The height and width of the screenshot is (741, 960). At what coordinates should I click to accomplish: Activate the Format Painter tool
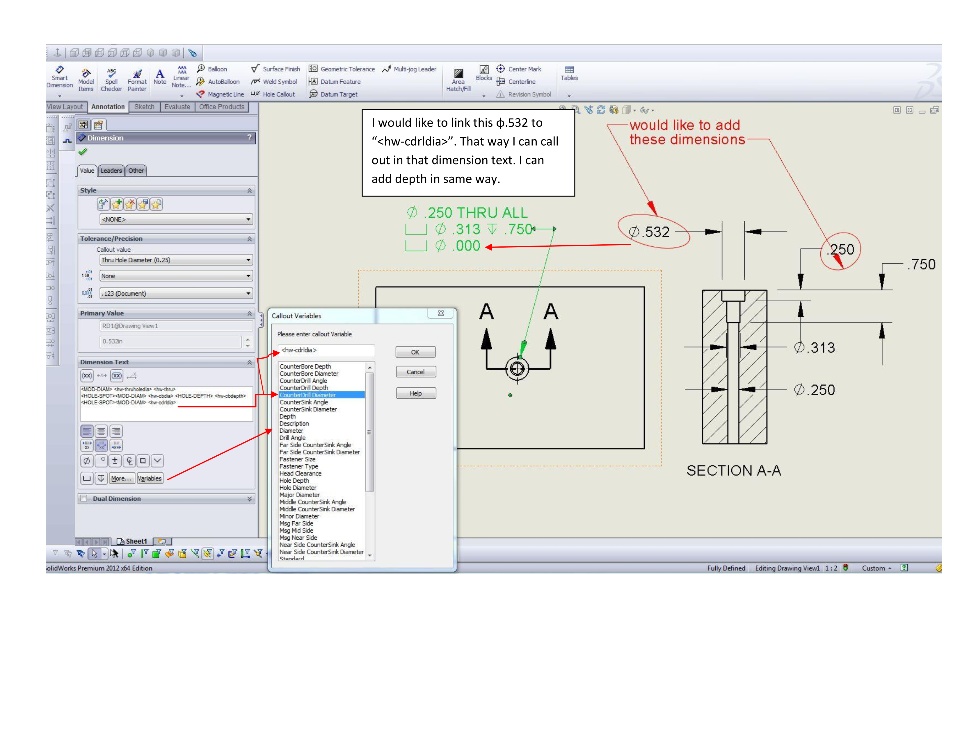coord(137,80)
